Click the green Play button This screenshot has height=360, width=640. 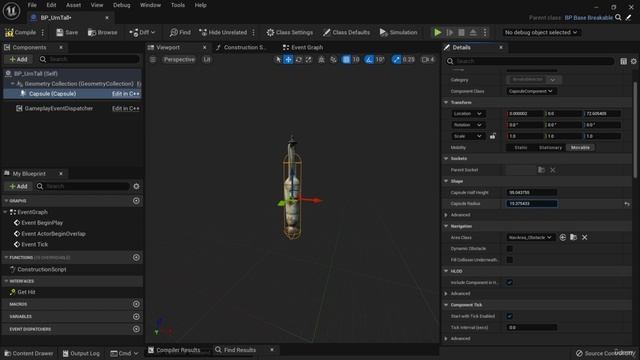click(x=438, y=32)
